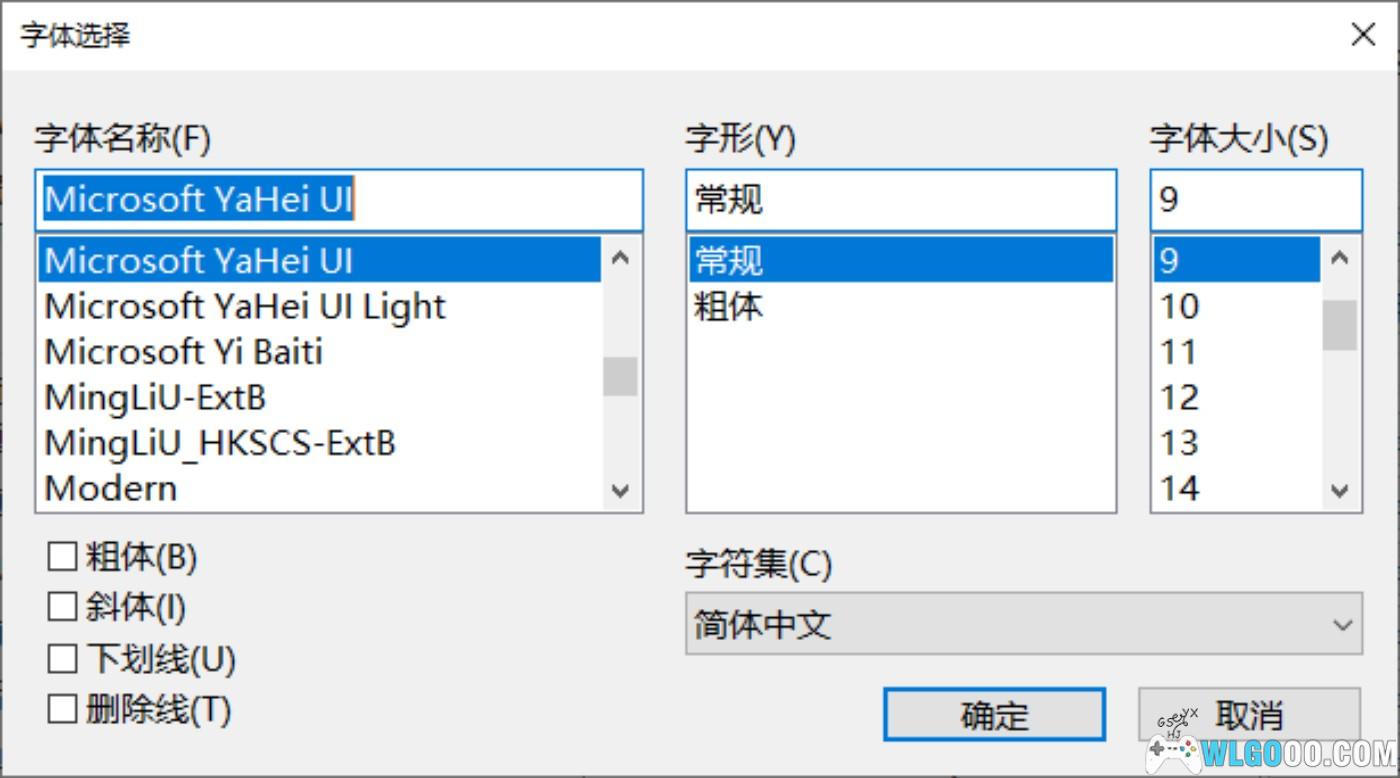
Task: Click the font size list down arrow
Action: pos(1340,490)
